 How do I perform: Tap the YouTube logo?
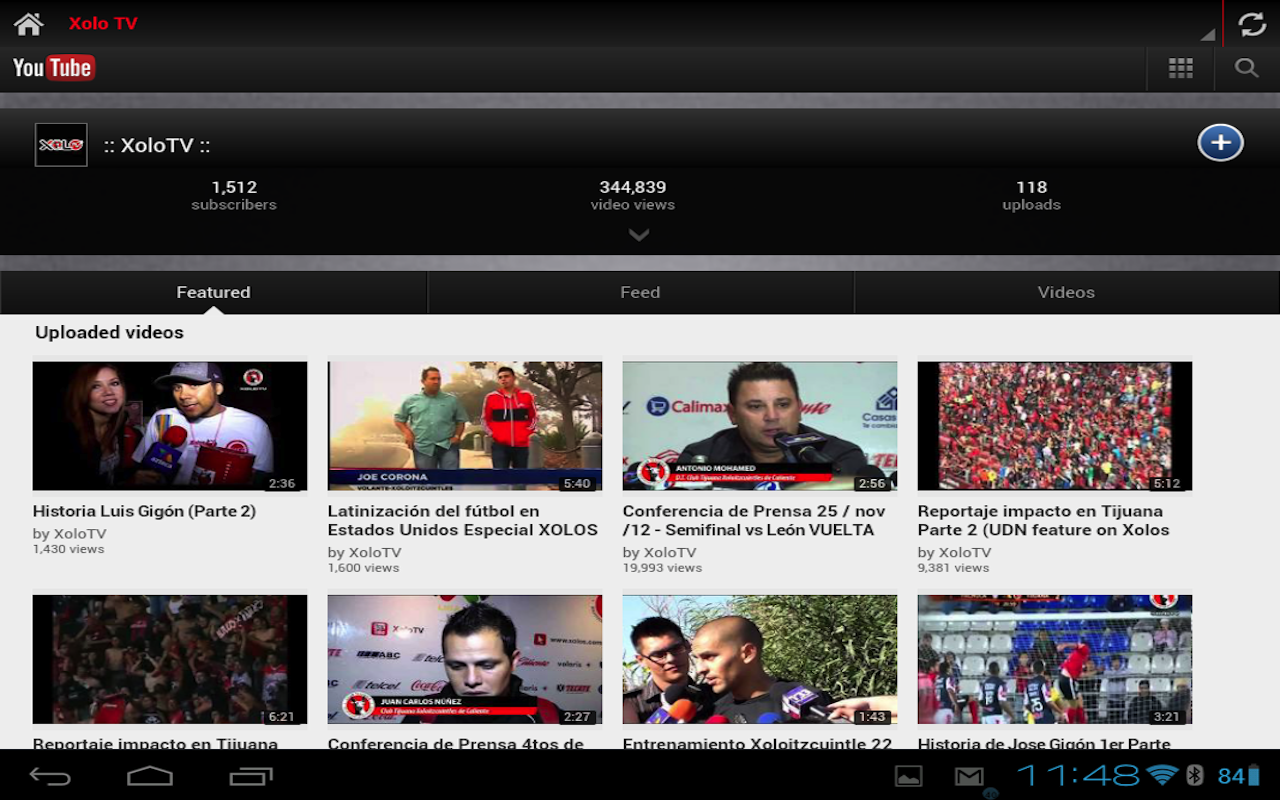54,68
